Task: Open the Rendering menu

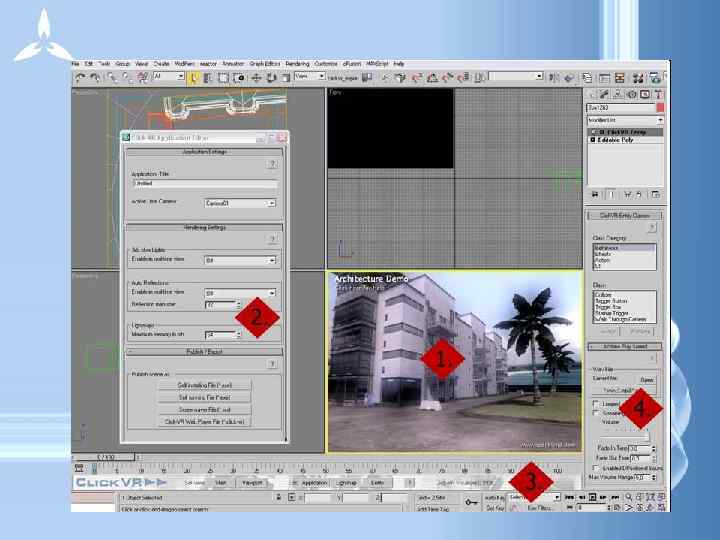Action: point(298,64)
